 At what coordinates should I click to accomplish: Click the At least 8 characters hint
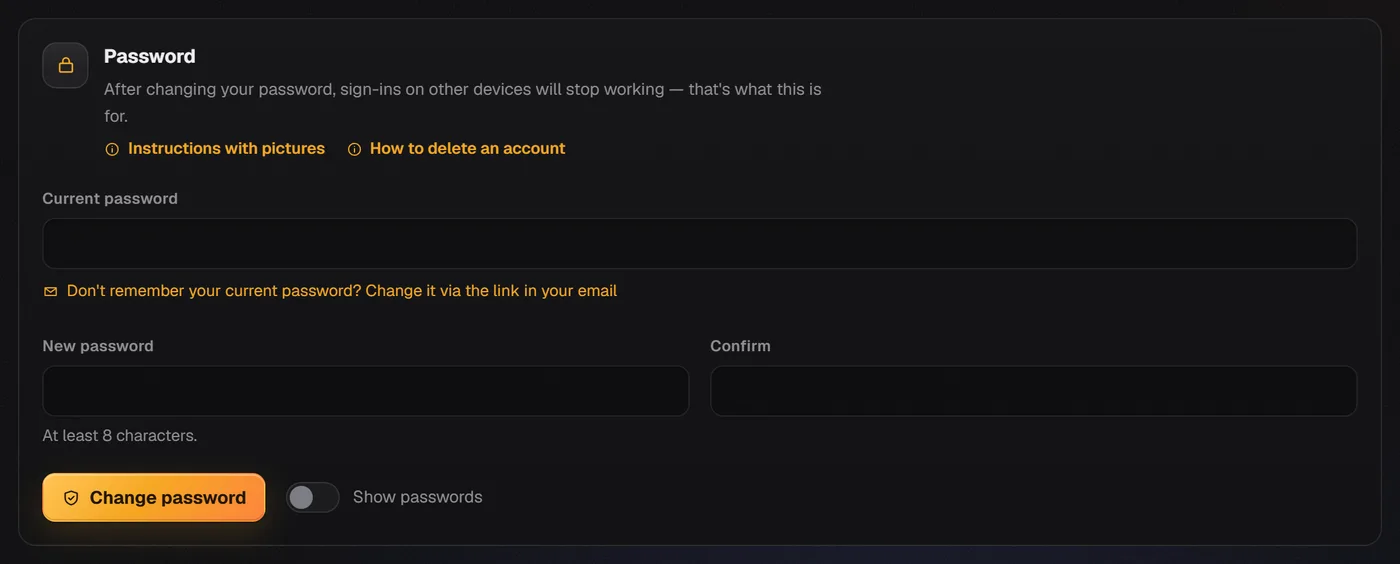click(x=120, y=436)
